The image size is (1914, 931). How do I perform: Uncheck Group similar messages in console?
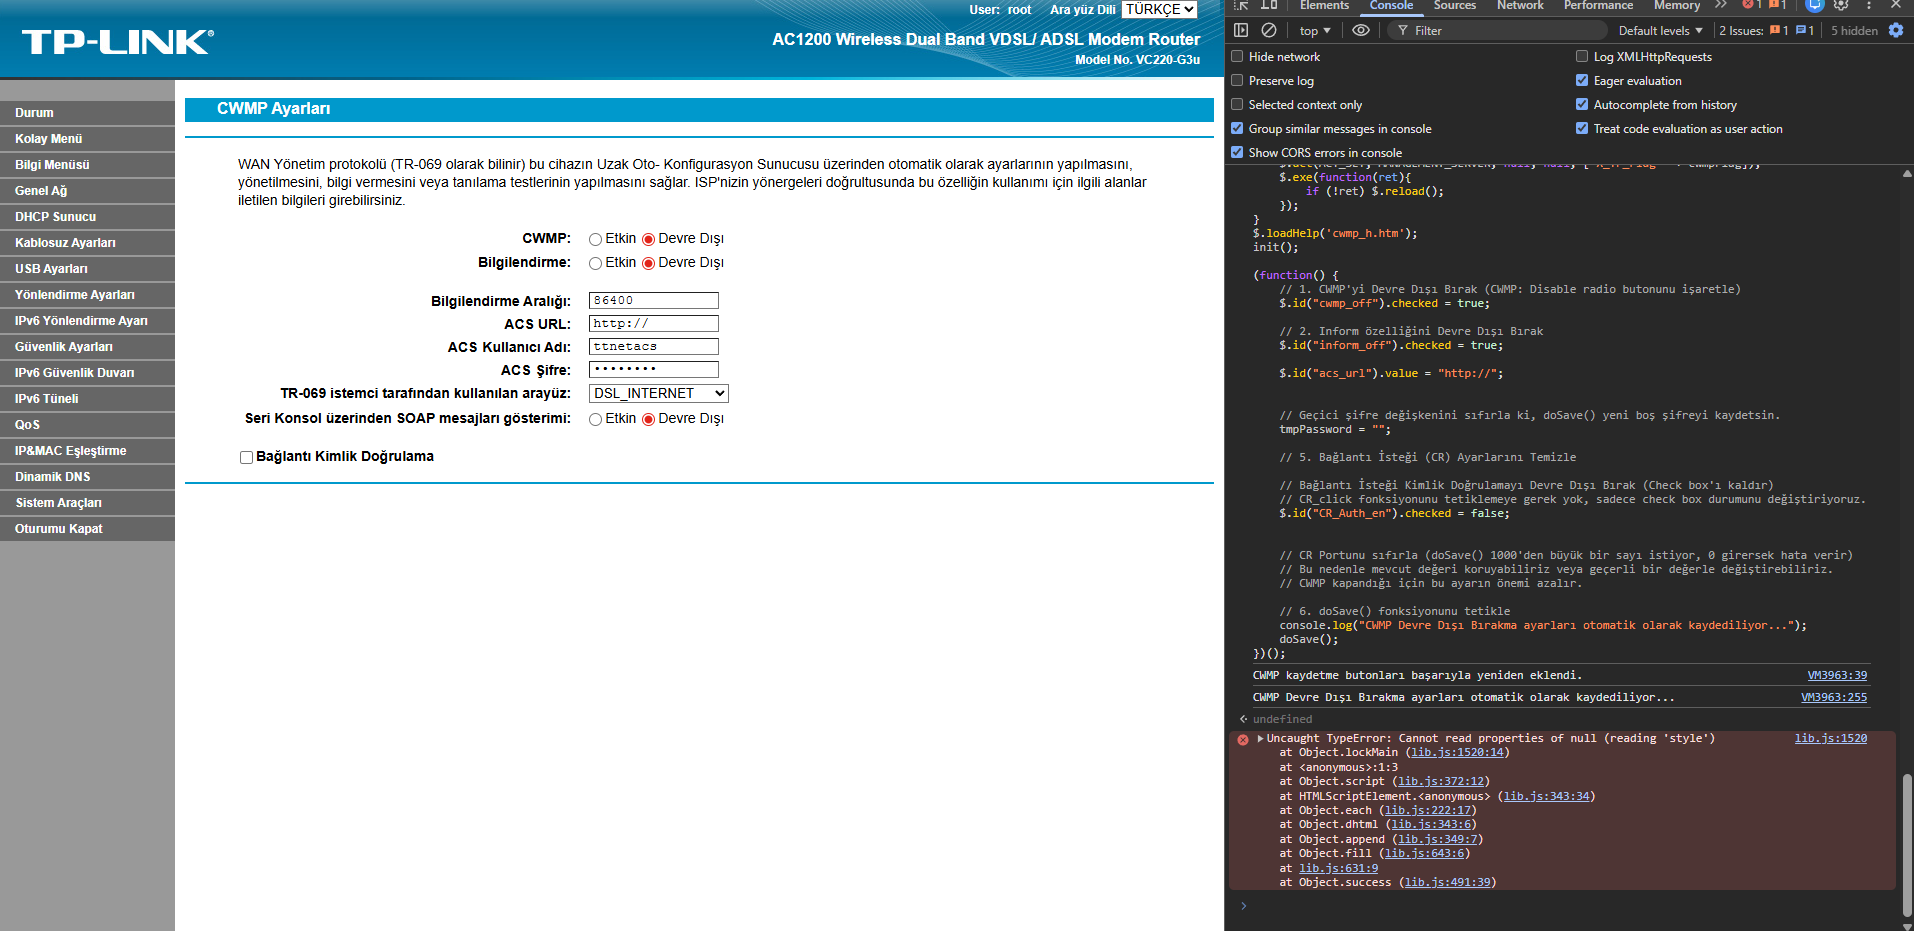(1237, 129)
